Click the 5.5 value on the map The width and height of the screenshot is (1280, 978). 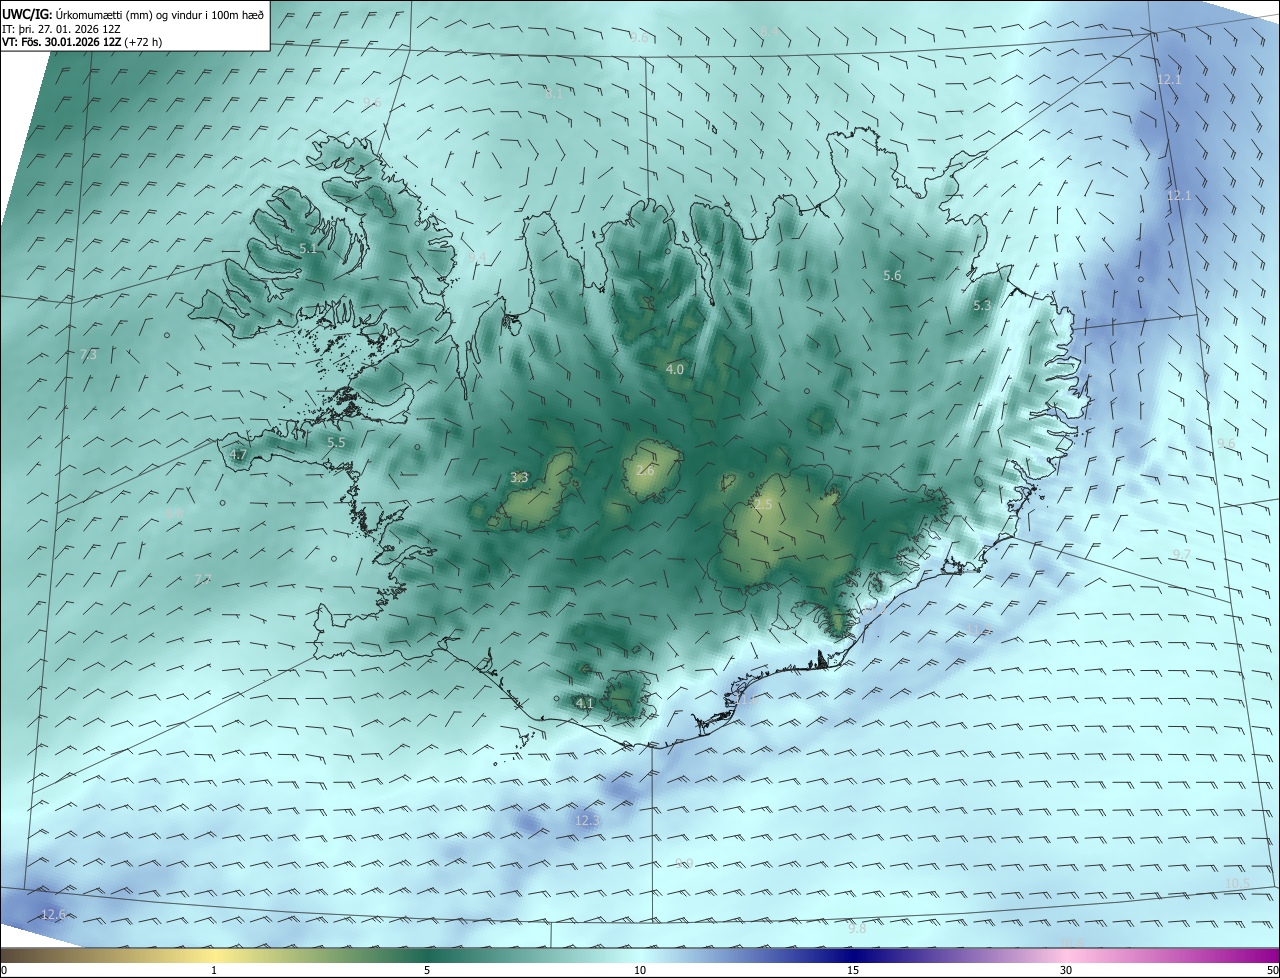point(336,442)
